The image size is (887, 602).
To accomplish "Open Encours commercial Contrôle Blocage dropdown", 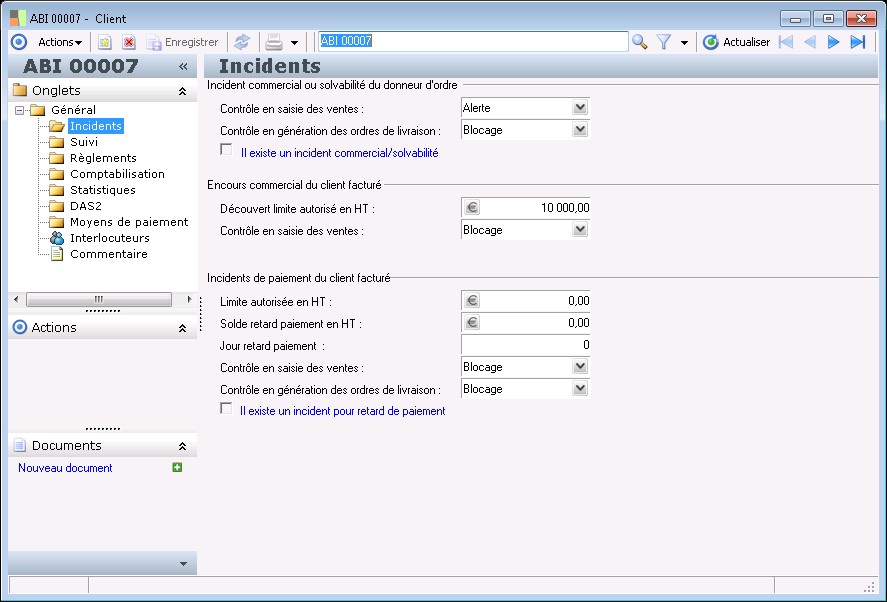I will pos(580,229).
